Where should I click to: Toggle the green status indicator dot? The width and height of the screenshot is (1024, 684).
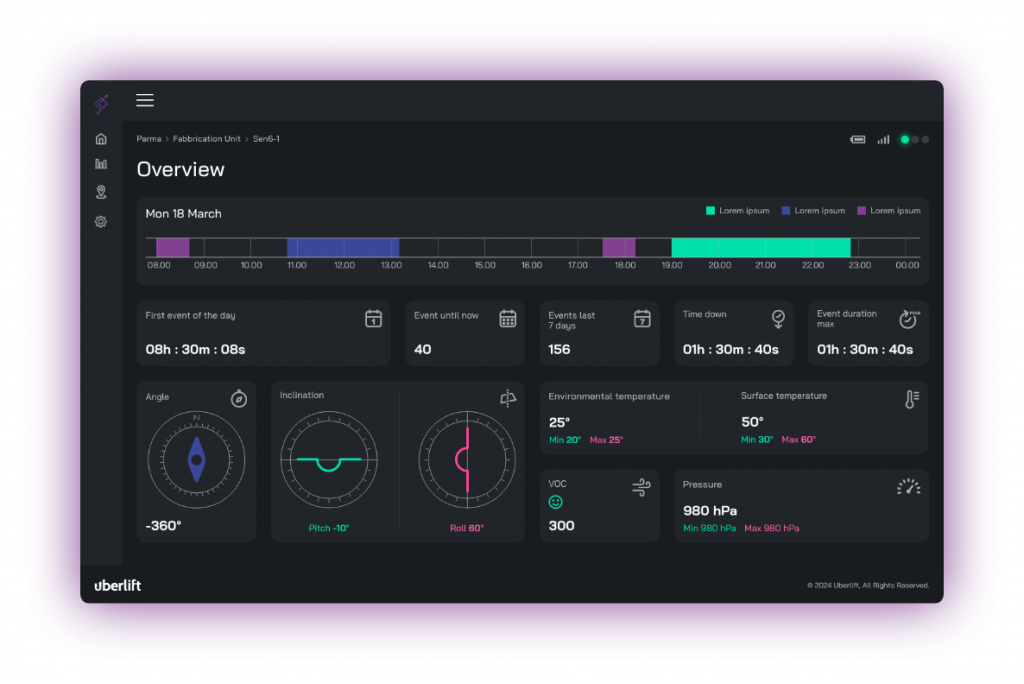click(905, 139)
